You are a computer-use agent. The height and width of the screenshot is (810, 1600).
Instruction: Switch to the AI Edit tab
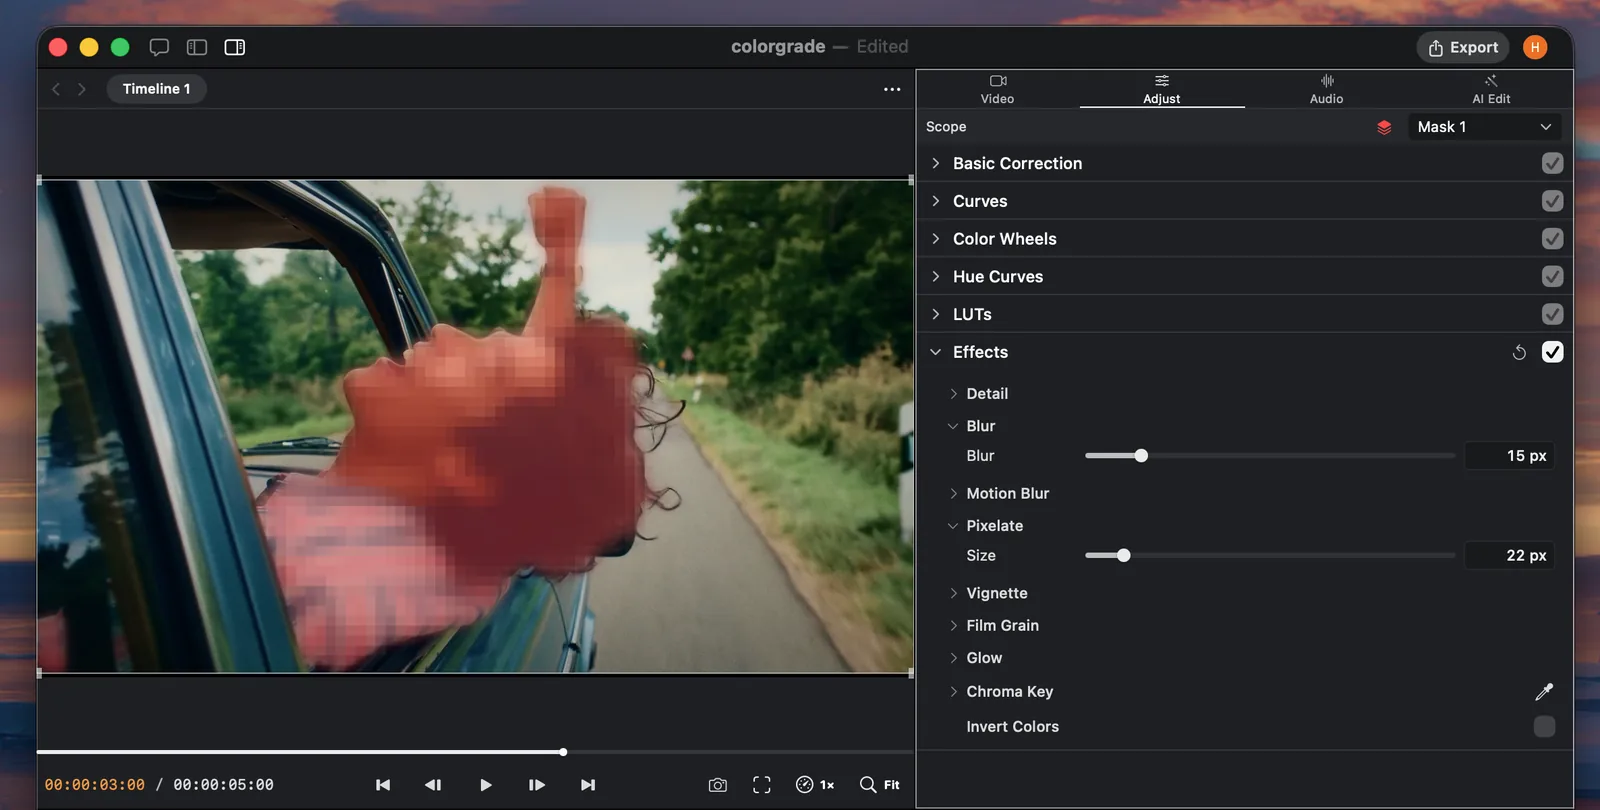click(x=1491, y=89)
